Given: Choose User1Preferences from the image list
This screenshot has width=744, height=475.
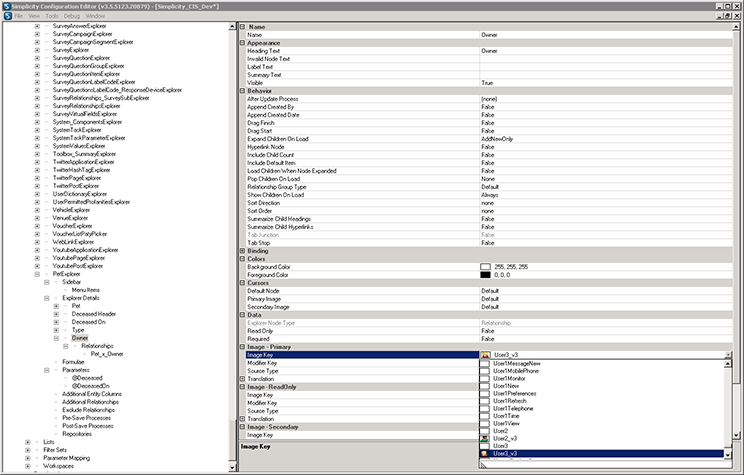Looking at the screenshot, I should tap(514, 393).
